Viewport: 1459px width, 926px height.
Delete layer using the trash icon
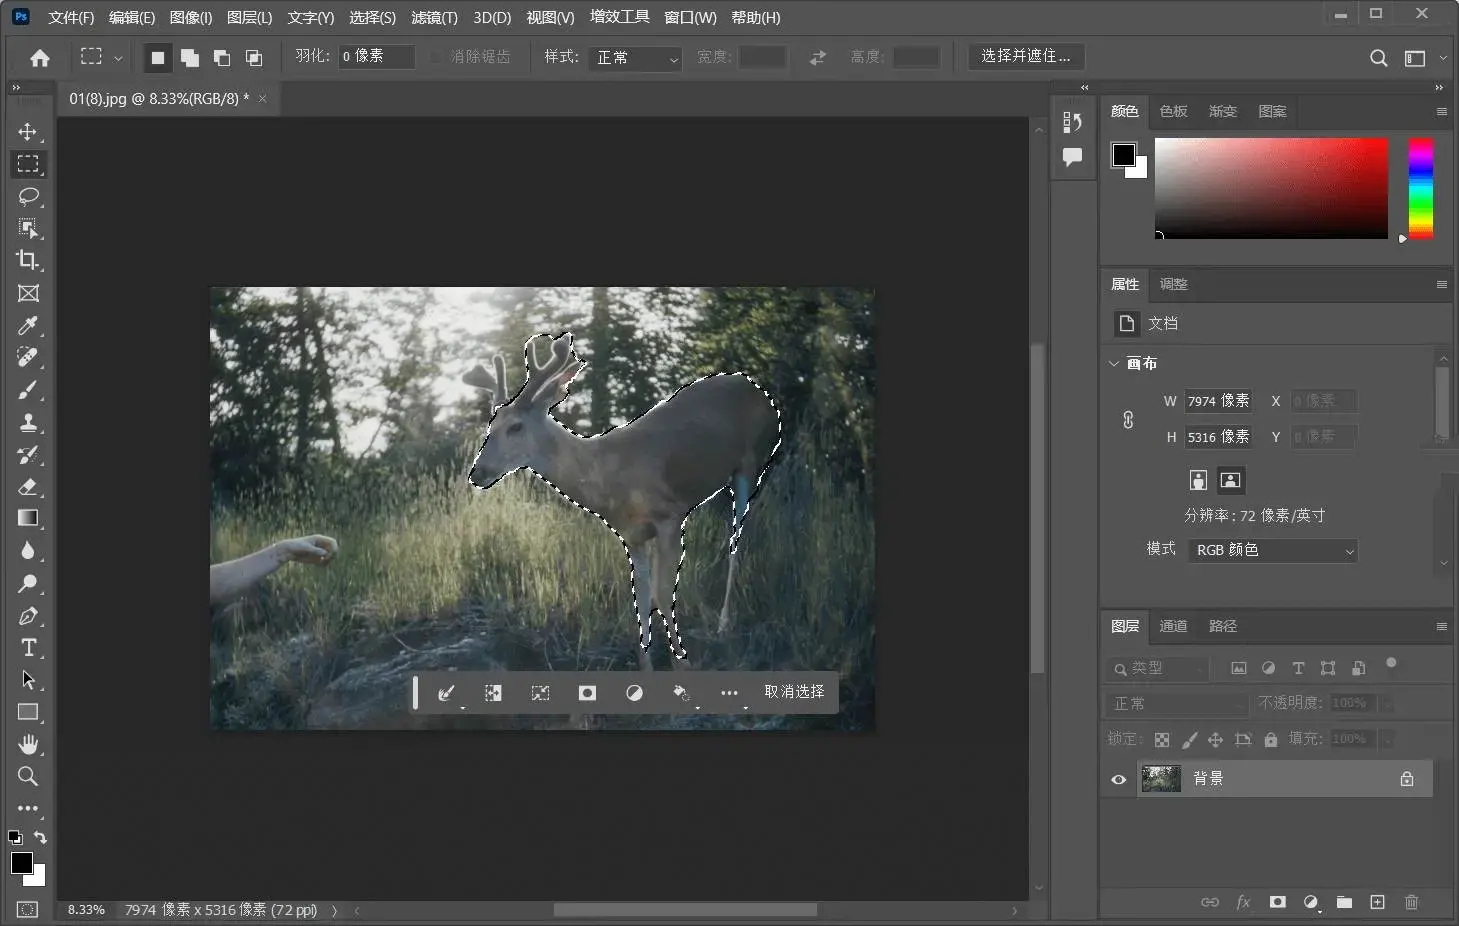(1411, 902)
